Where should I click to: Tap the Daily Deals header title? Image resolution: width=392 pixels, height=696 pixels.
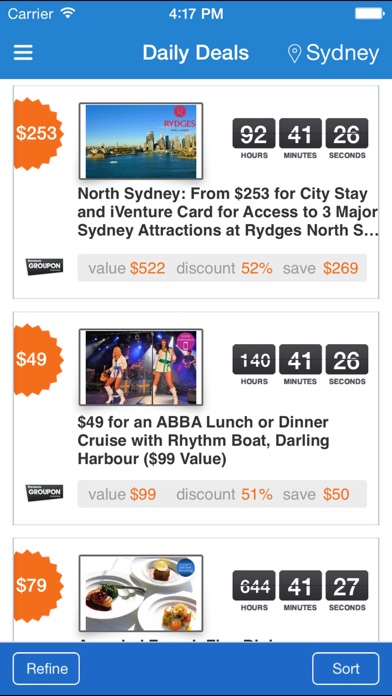tap(196, 53)
